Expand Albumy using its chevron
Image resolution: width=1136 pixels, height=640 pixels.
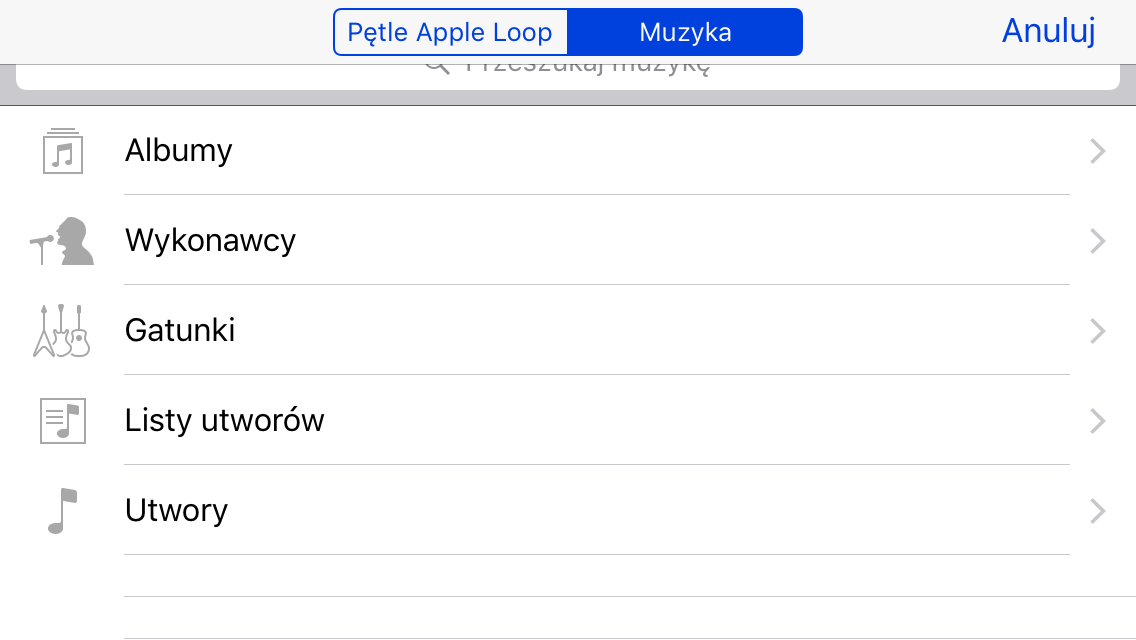coord(1098,151)
